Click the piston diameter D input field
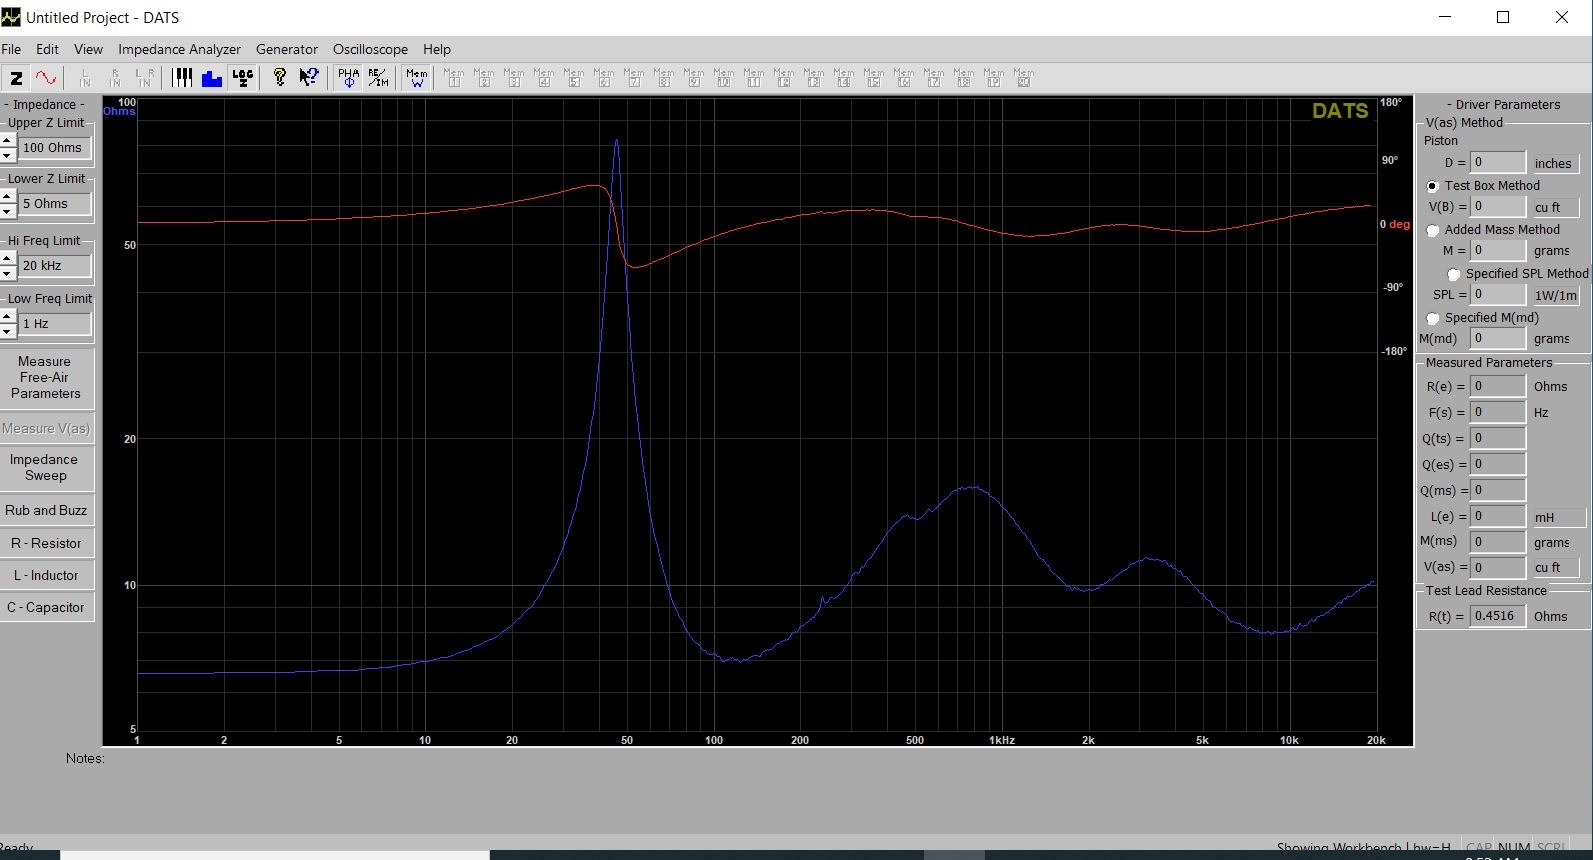 (x=1498, y=162)
